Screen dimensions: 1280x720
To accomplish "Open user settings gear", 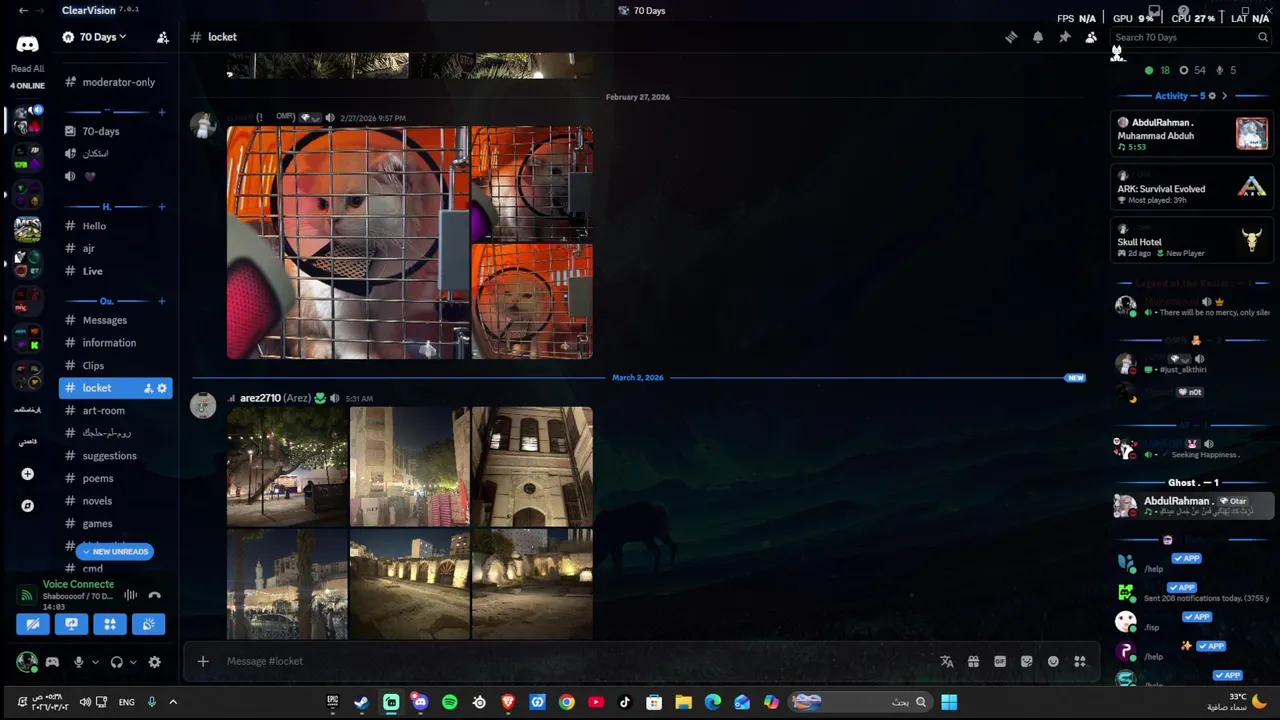I will (x=154, y=662).
